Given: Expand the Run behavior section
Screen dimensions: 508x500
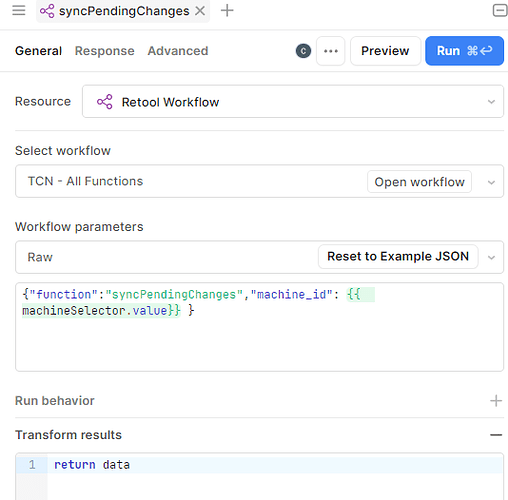Looking at the screenshot, I should [496, 401].
